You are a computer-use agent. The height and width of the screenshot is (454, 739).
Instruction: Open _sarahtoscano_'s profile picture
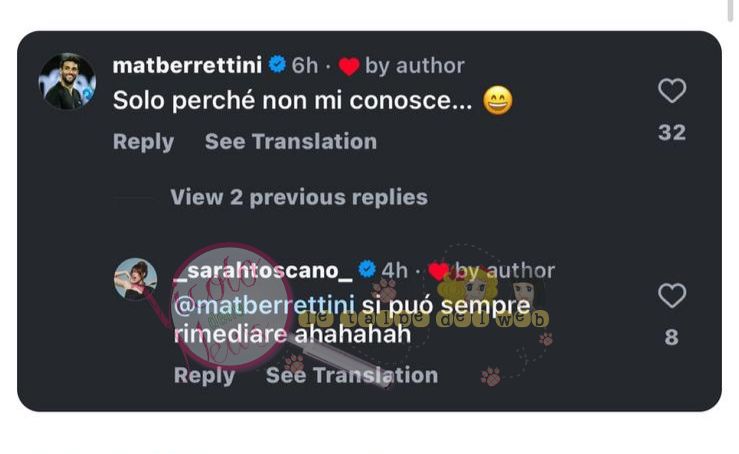136,279
